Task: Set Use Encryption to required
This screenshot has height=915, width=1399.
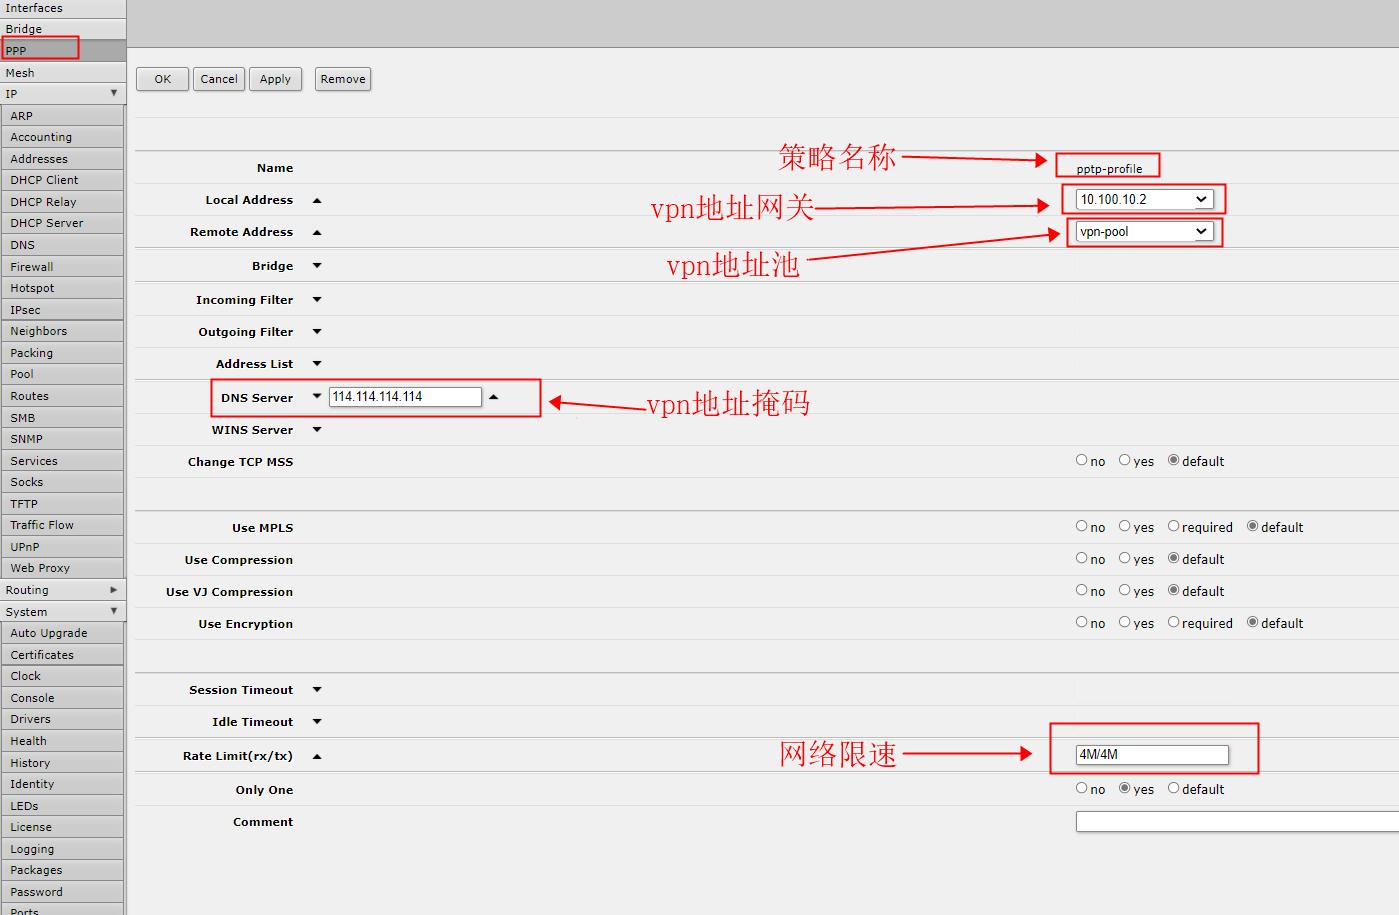Action: [x=1174, y=622]
